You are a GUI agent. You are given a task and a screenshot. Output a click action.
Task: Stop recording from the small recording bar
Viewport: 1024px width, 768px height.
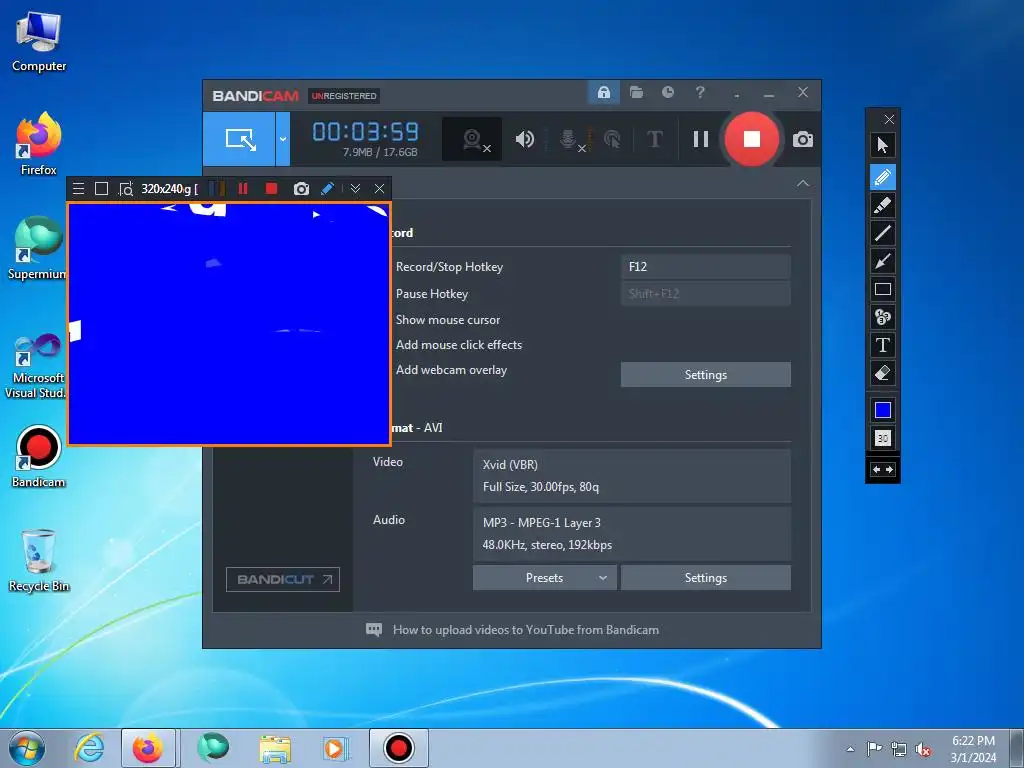pyautogui.click(x=271, y=189)
